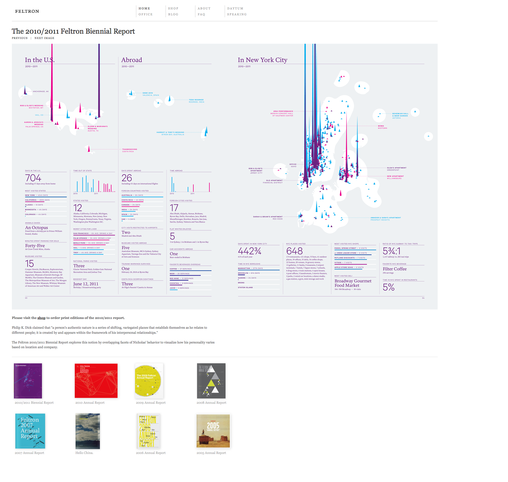The image size is (508, 482).
Task: Go to the Next Image link
Action: pos(44,38)
